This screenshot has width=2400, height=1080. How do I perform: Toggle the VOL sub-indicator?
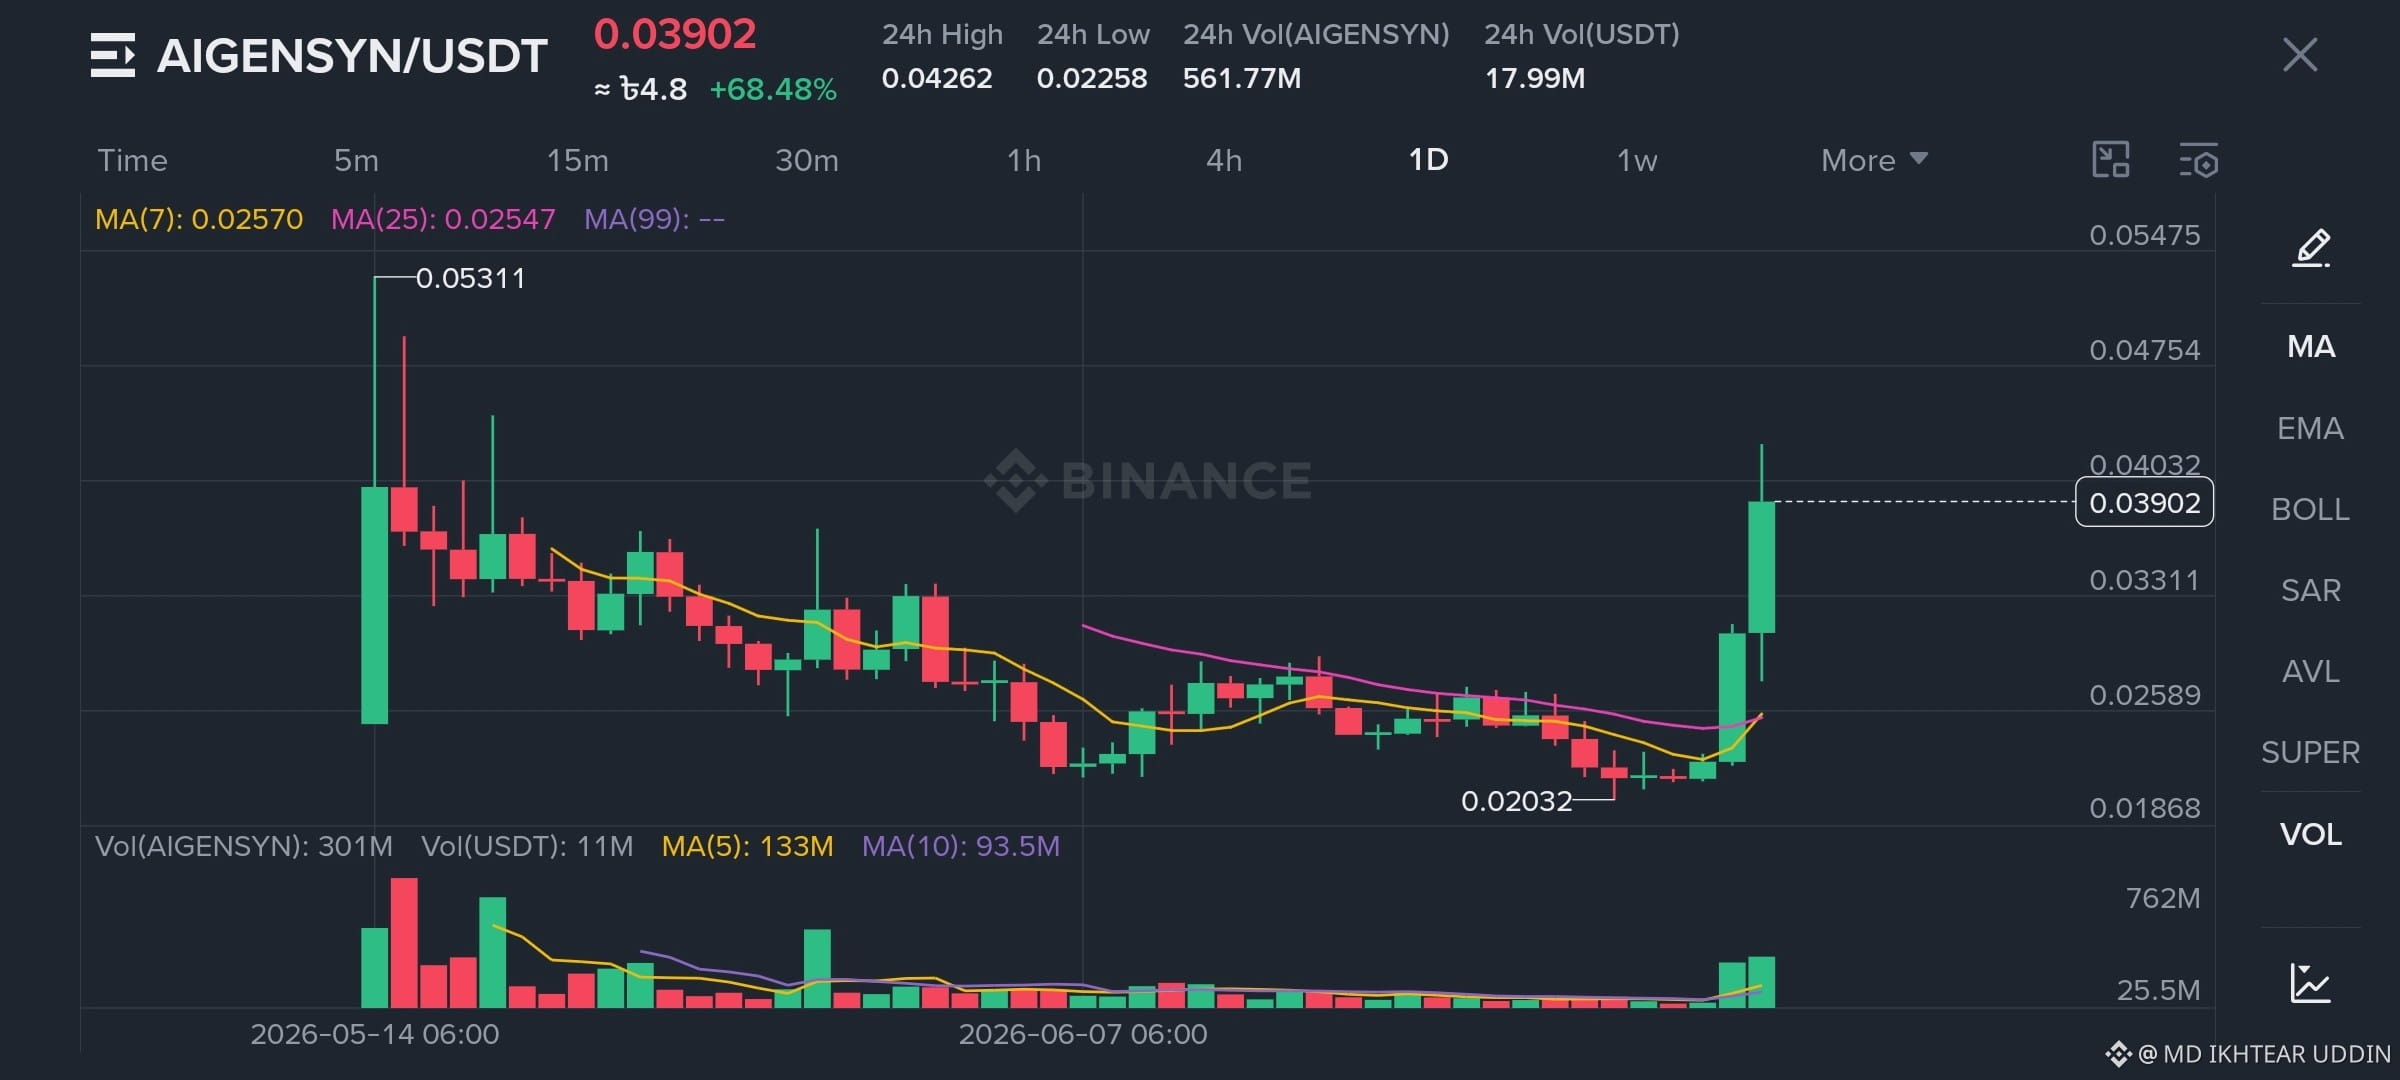click(2311, 834)
